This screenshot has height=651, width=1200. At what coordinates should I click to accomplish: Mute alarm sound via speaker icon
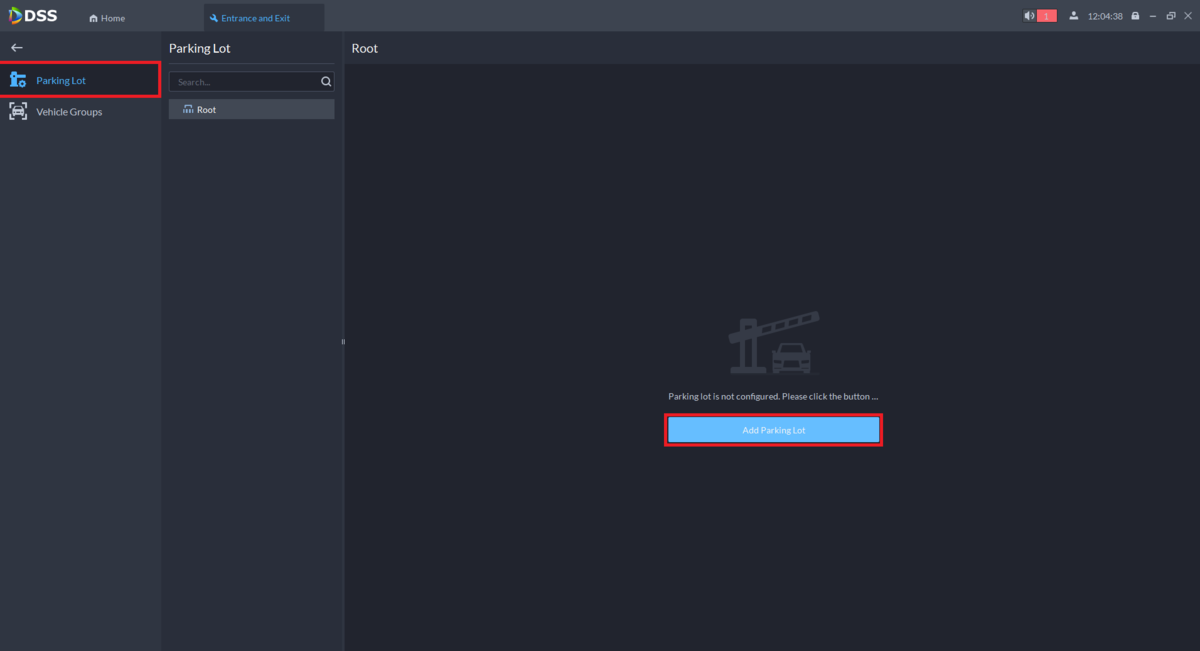pos(1029,16)
